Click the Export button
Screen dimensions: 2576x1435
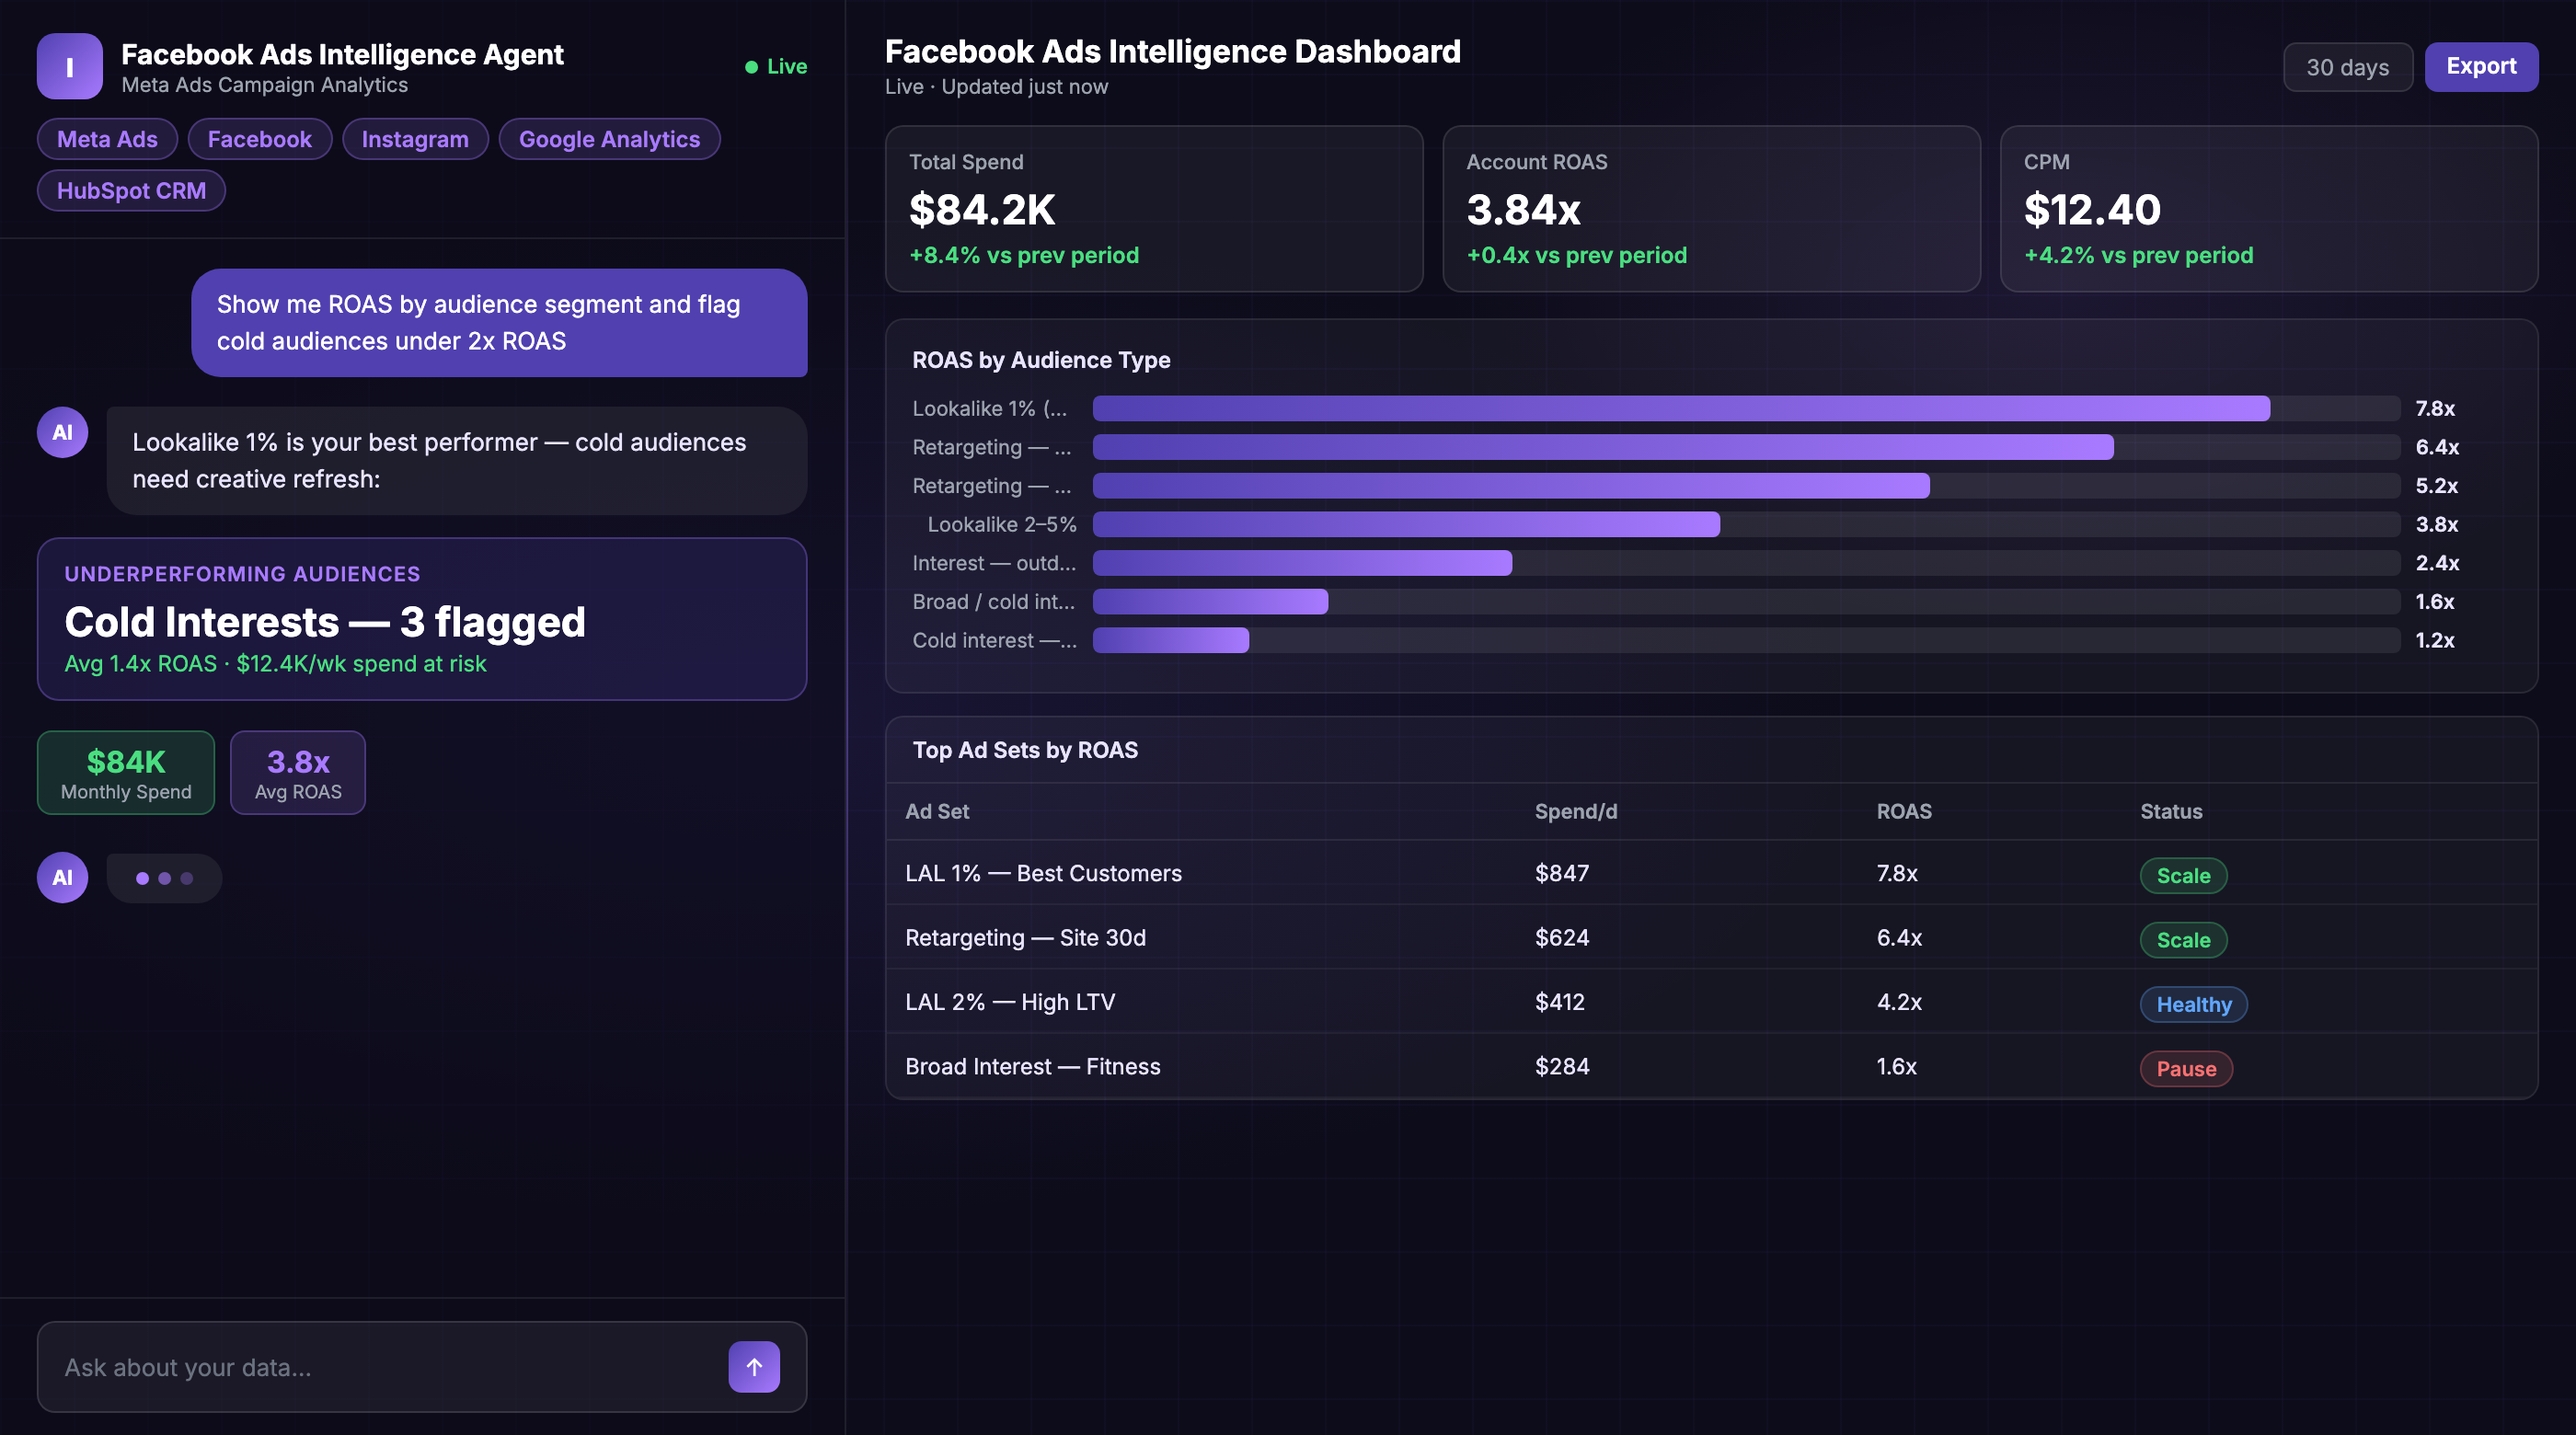2481,66
